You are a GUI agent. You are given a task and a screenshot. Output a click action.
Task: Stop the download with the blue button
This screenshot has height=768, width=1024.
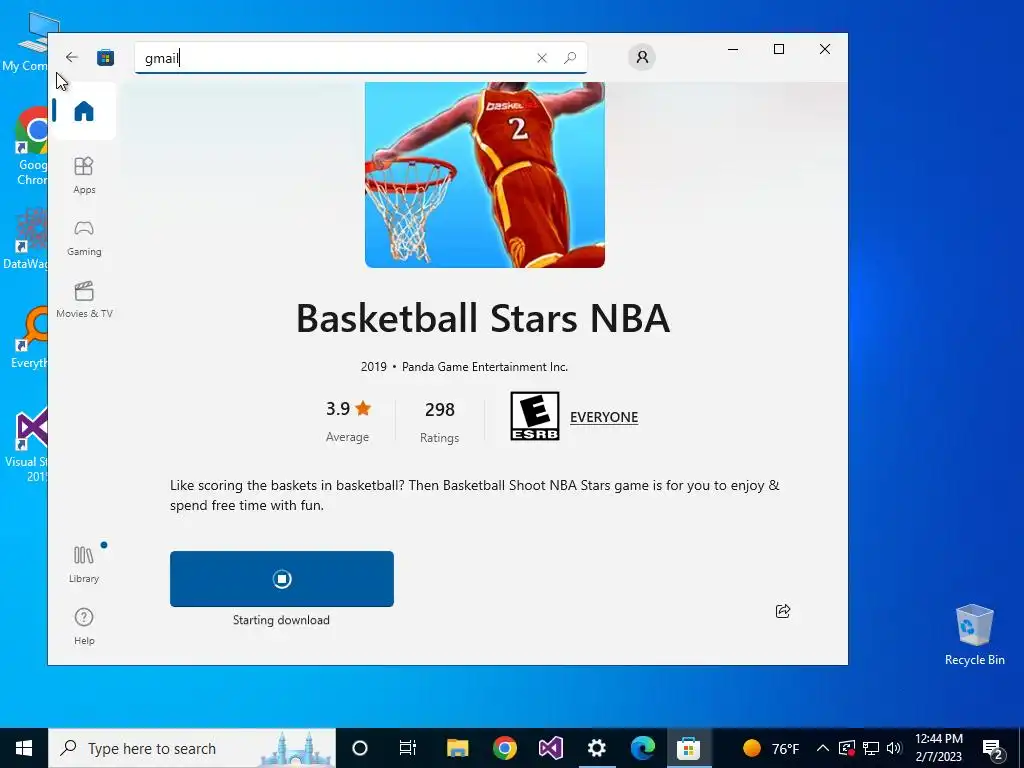[281, 579]
